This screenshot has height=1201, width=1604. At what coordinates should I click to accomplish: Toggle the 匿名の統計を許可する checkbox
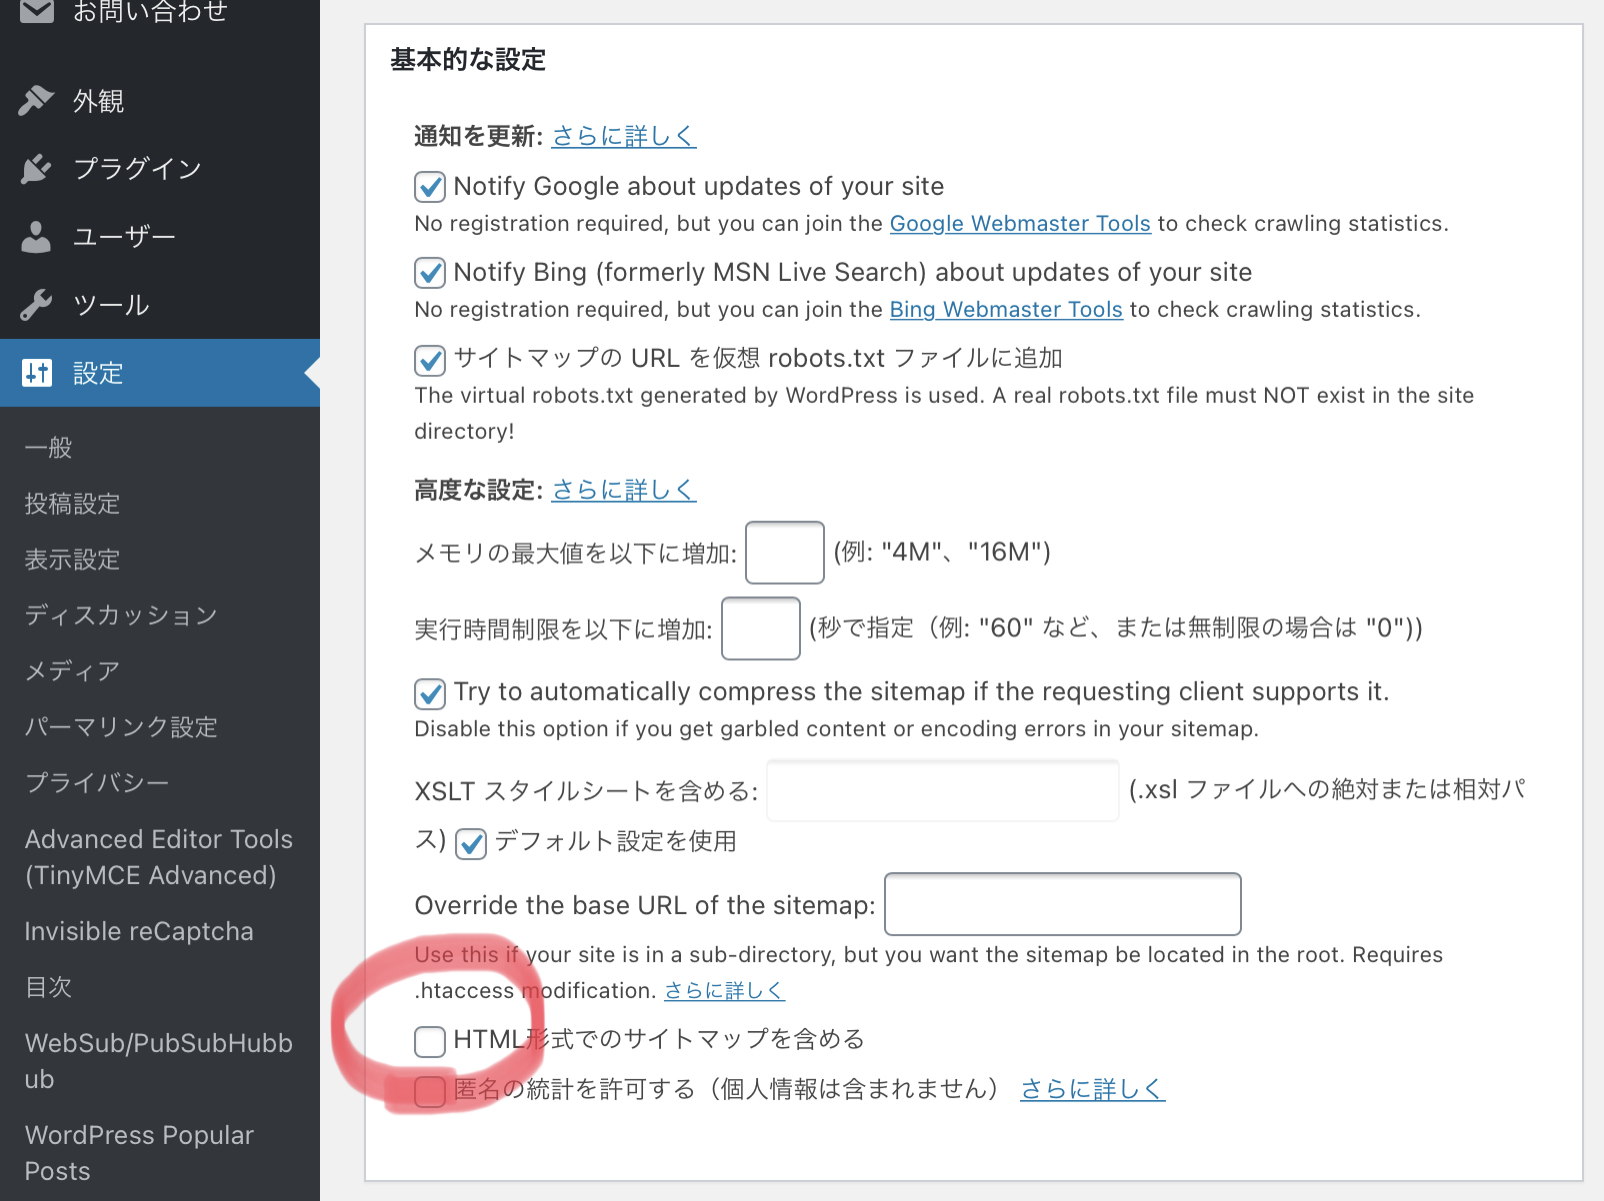pyautogui.click(x=430, y=1091)
